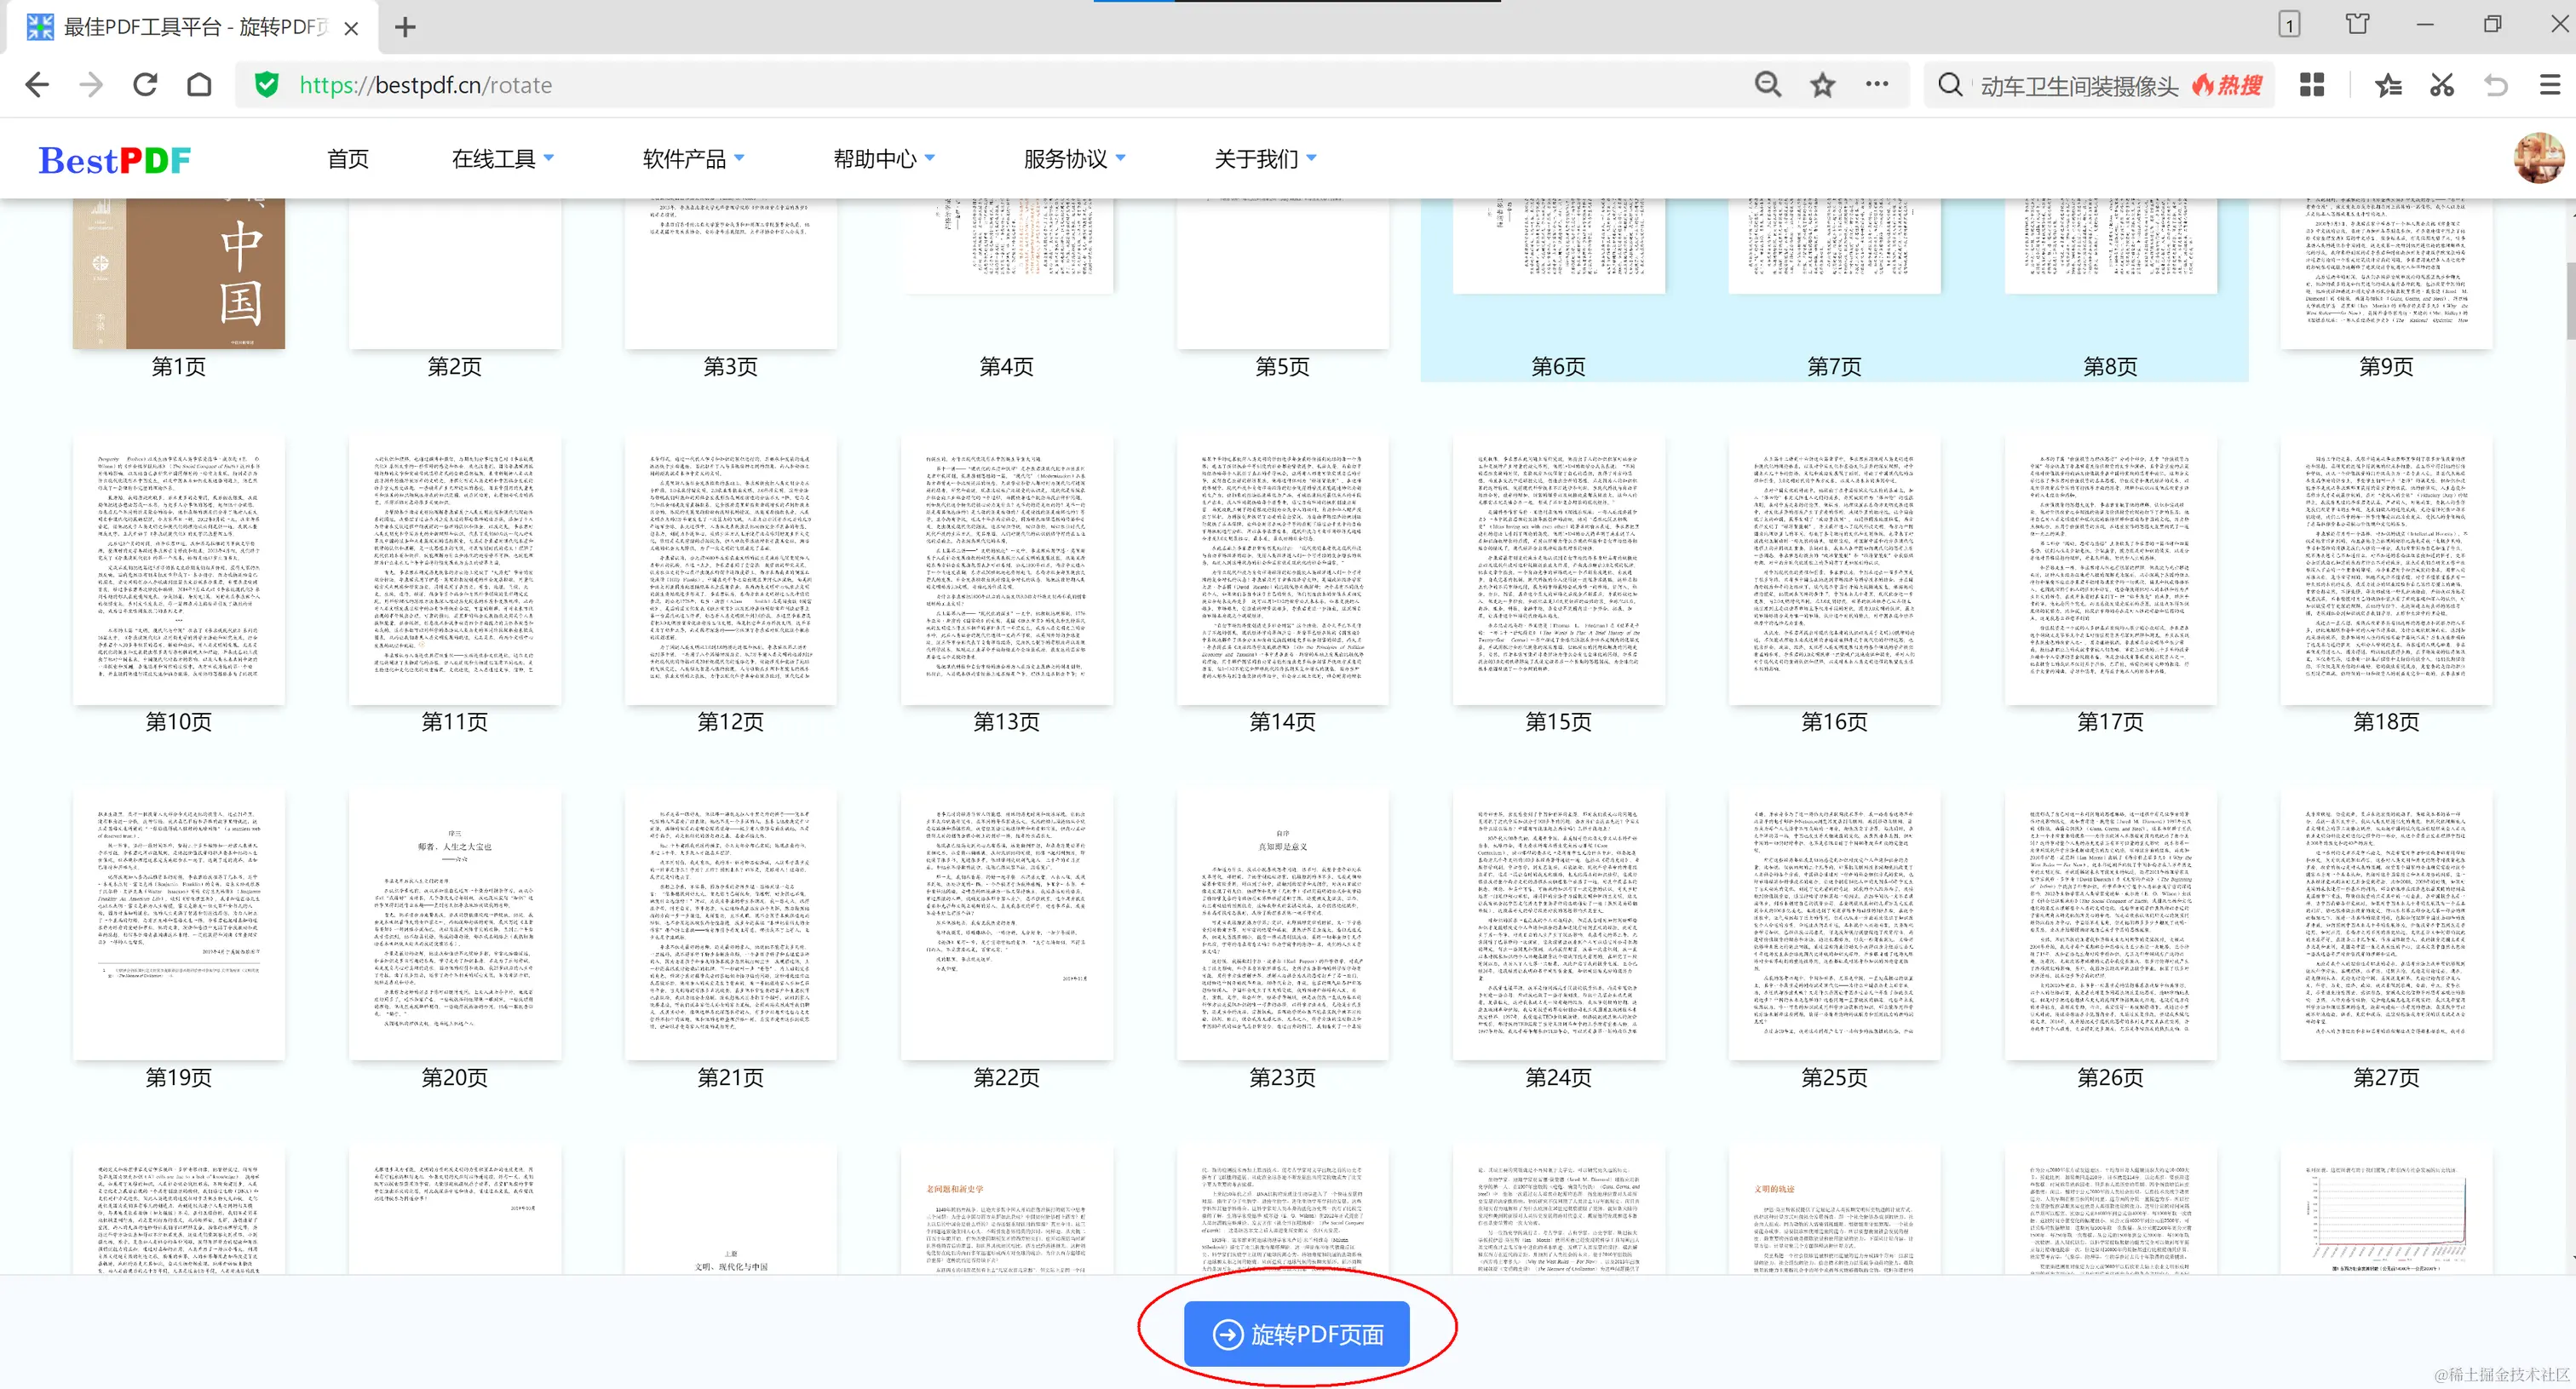Click the zoom-out magnifier in address bar
The width and height of the screenshot is (2576, 1389).
(x=1767, y=85)
